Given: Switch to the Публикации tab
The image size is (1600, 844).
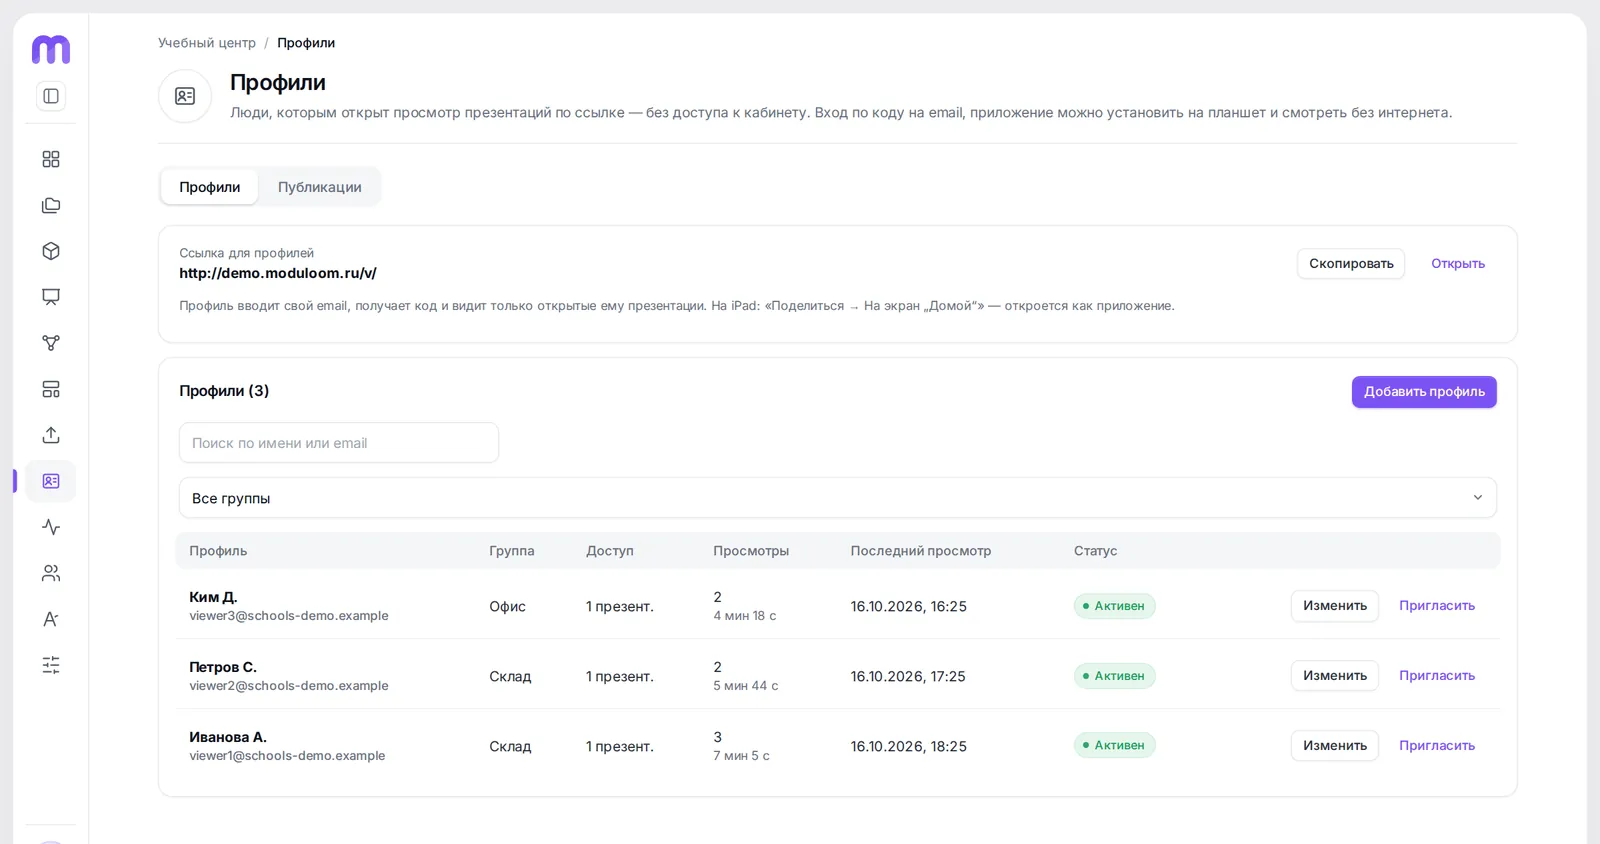Looking at the screenshot, I should [320, 187].
